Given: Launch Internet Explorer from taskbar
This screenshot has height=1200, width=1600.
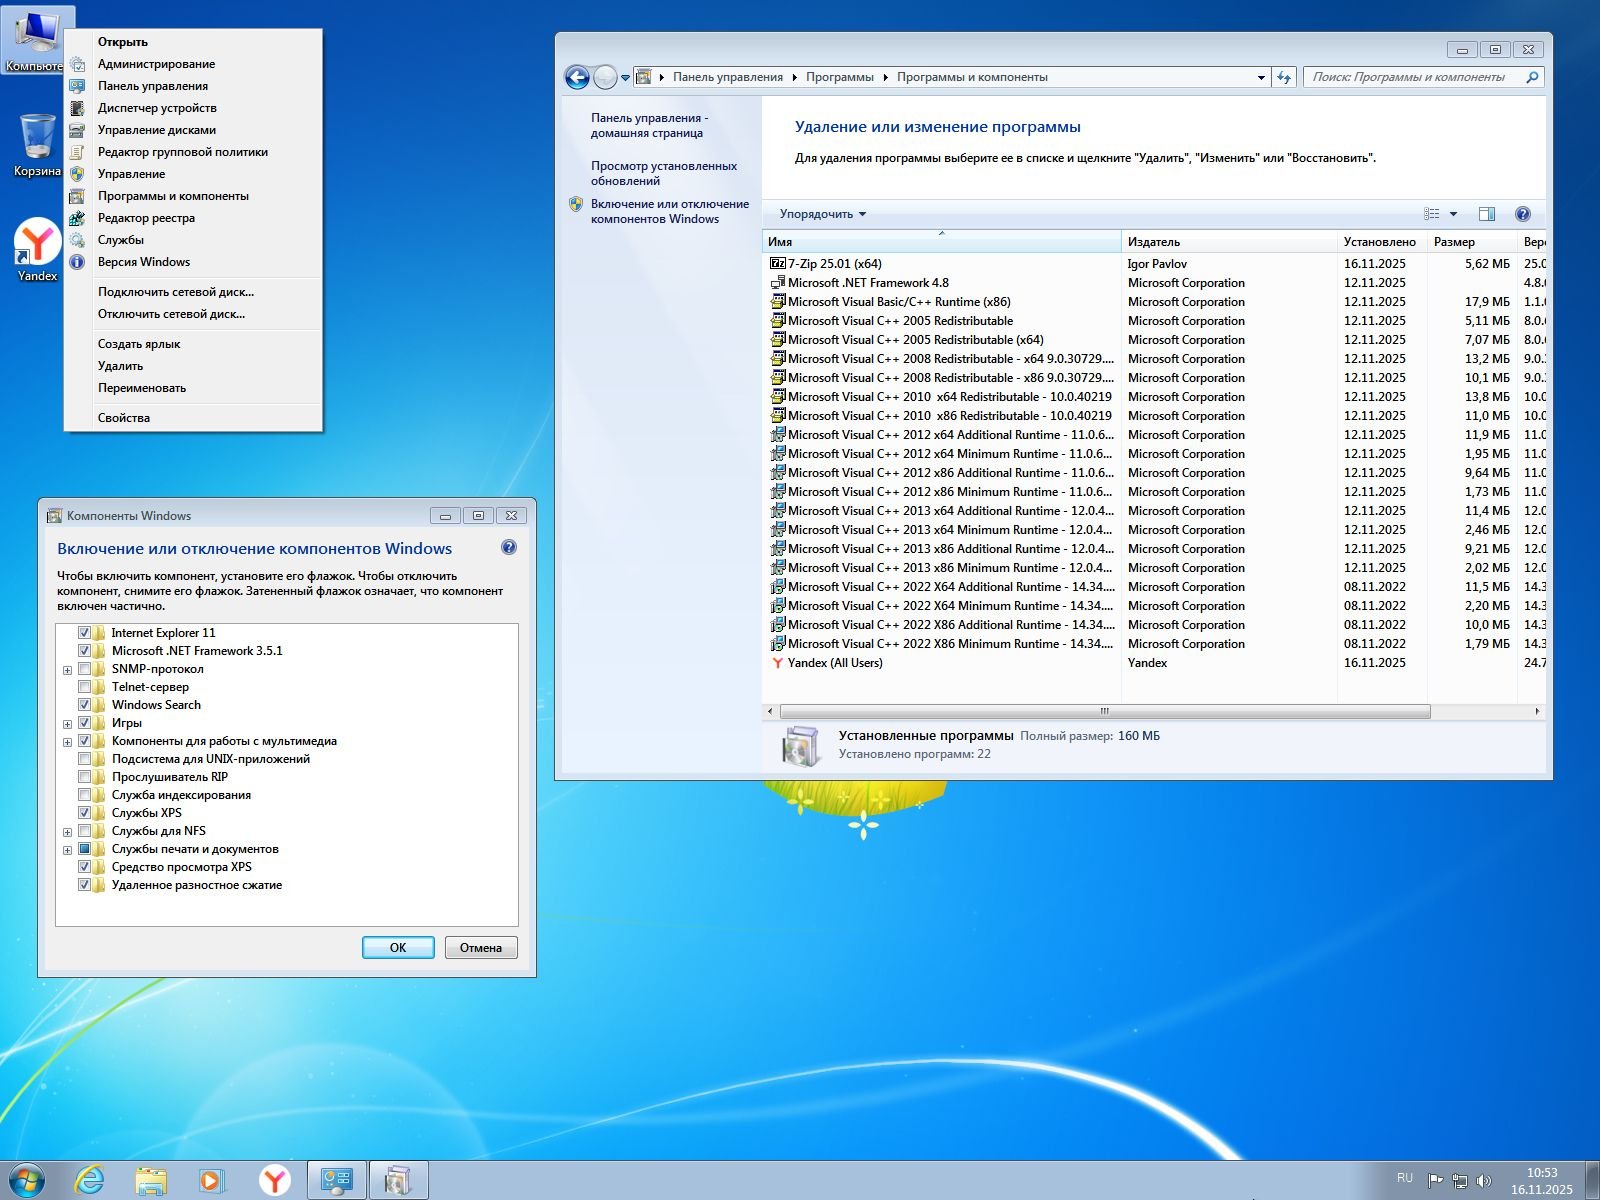Looking at the screenshot, I should 90,1180.
